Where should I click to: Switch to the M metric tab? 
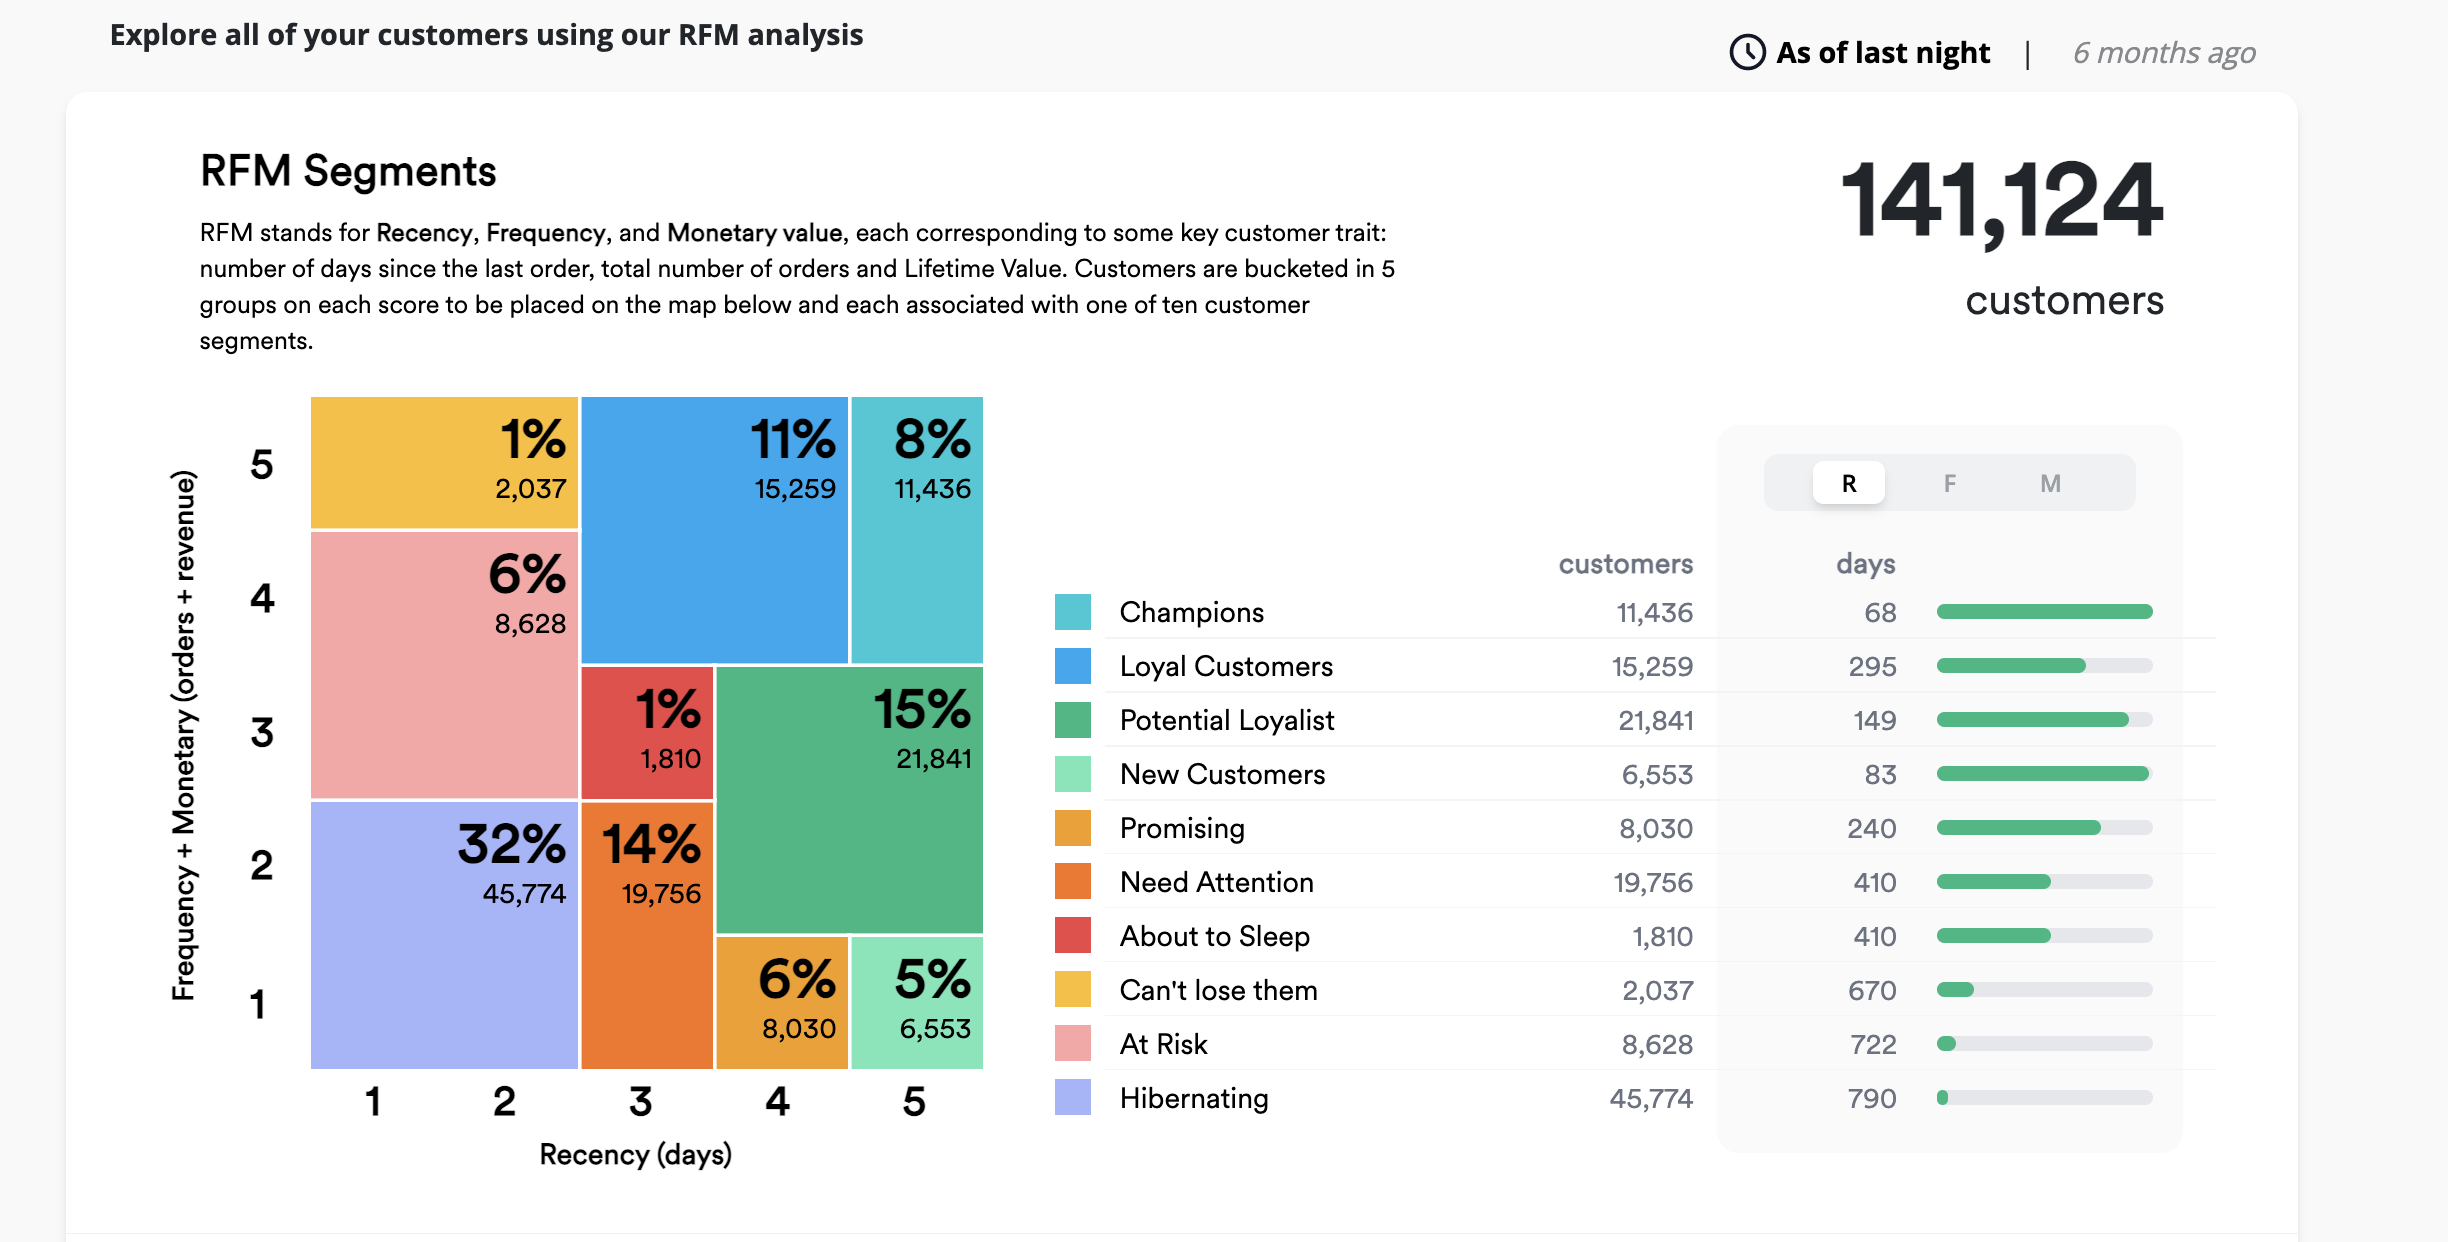tap(2050, 483)
